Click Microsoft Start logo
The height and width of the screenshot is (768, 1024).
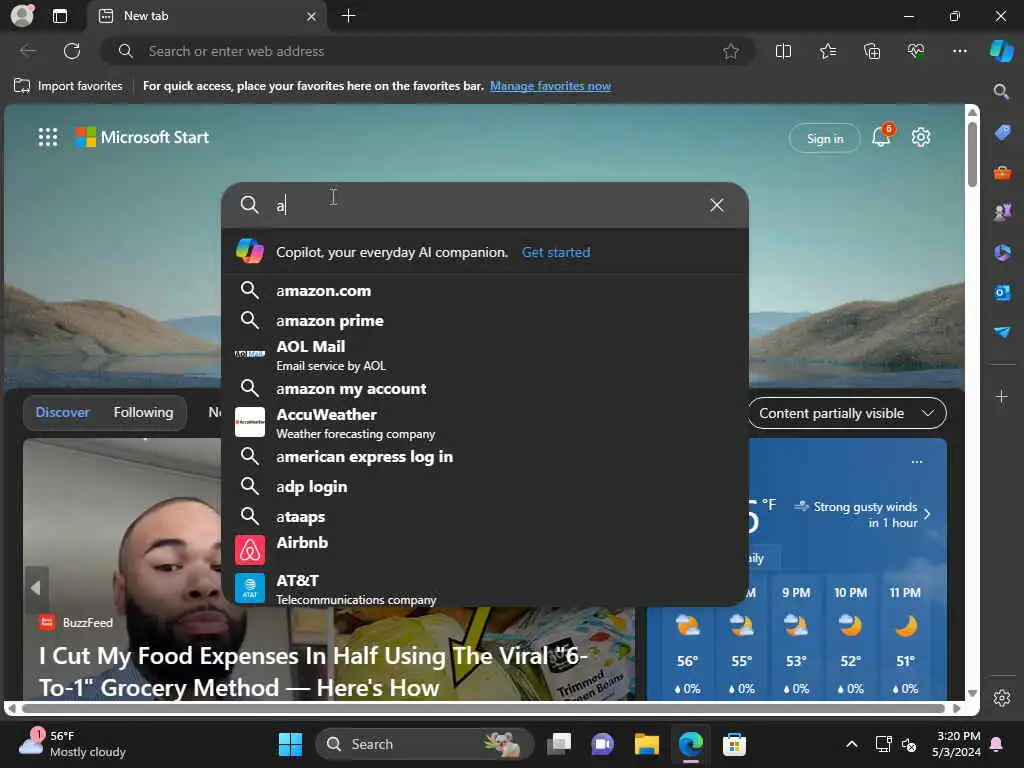click(142, 137)
